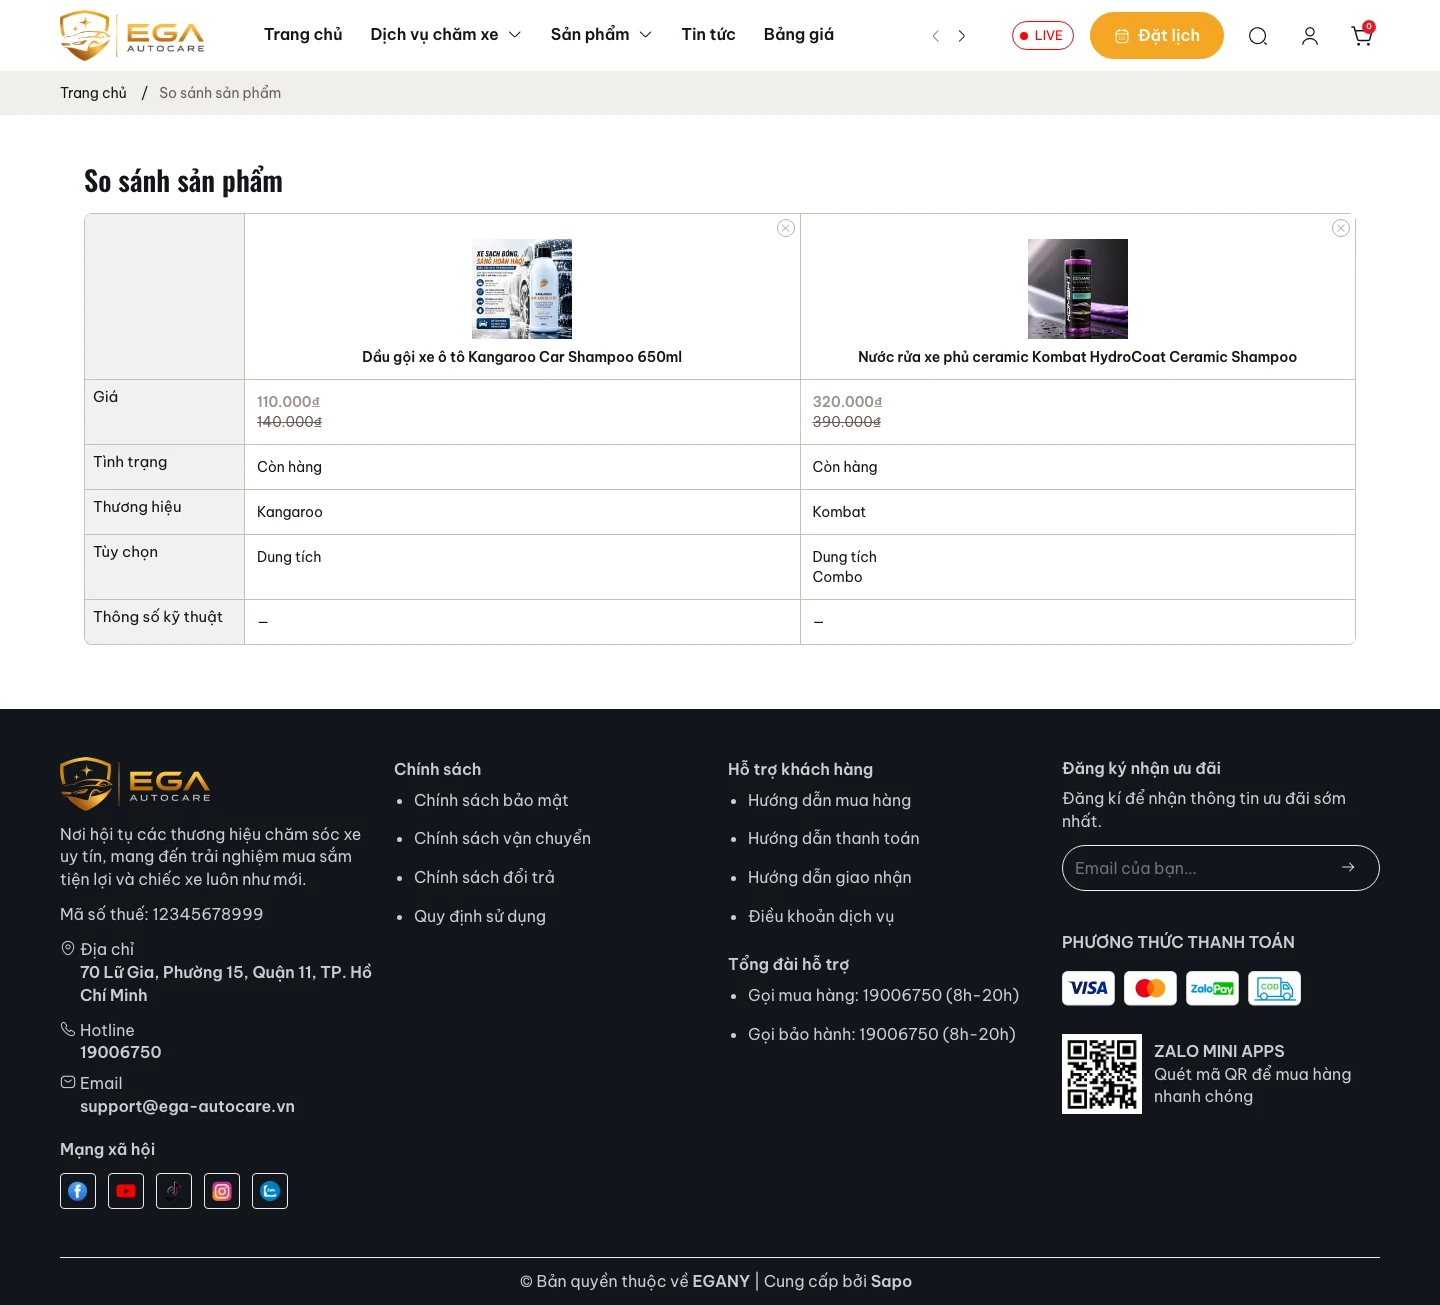Click the Gọi mua hàng: 19006750 line
The width and height of the screenshot is (1440, 1305).
click(x=884, y=995)
